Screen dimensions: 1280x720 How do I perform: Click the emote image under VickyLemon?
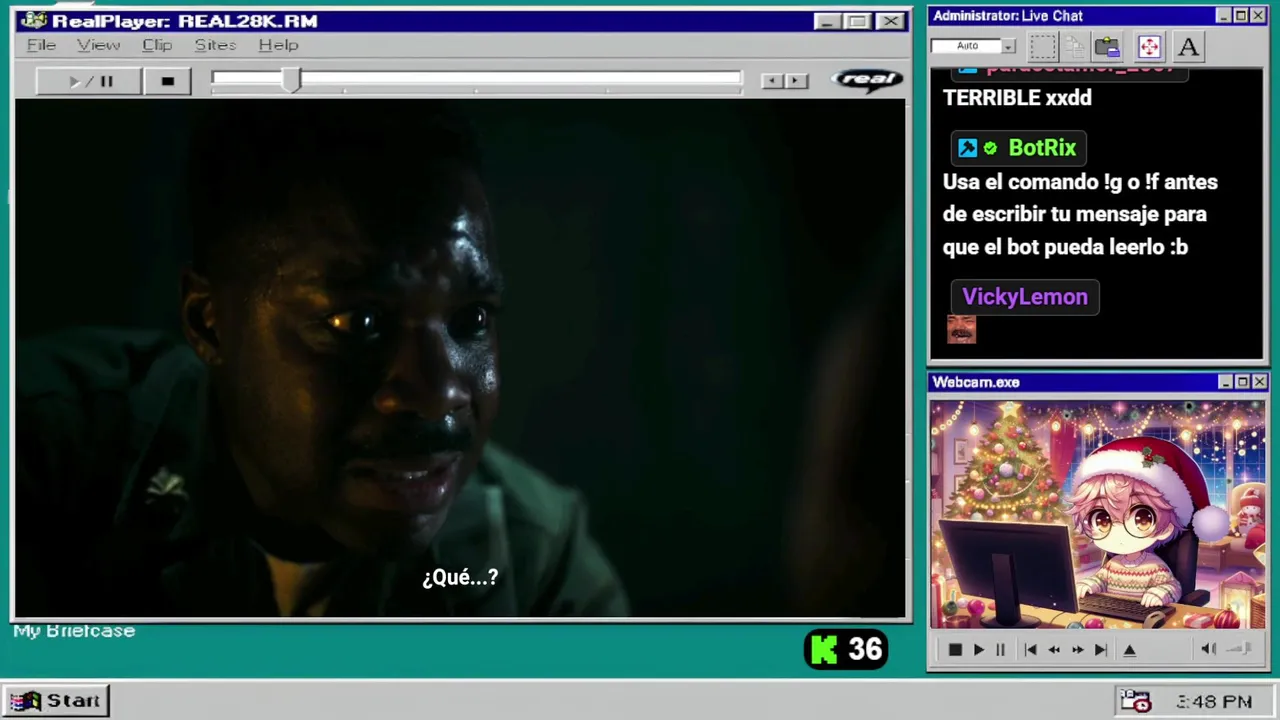coord(961,329)
